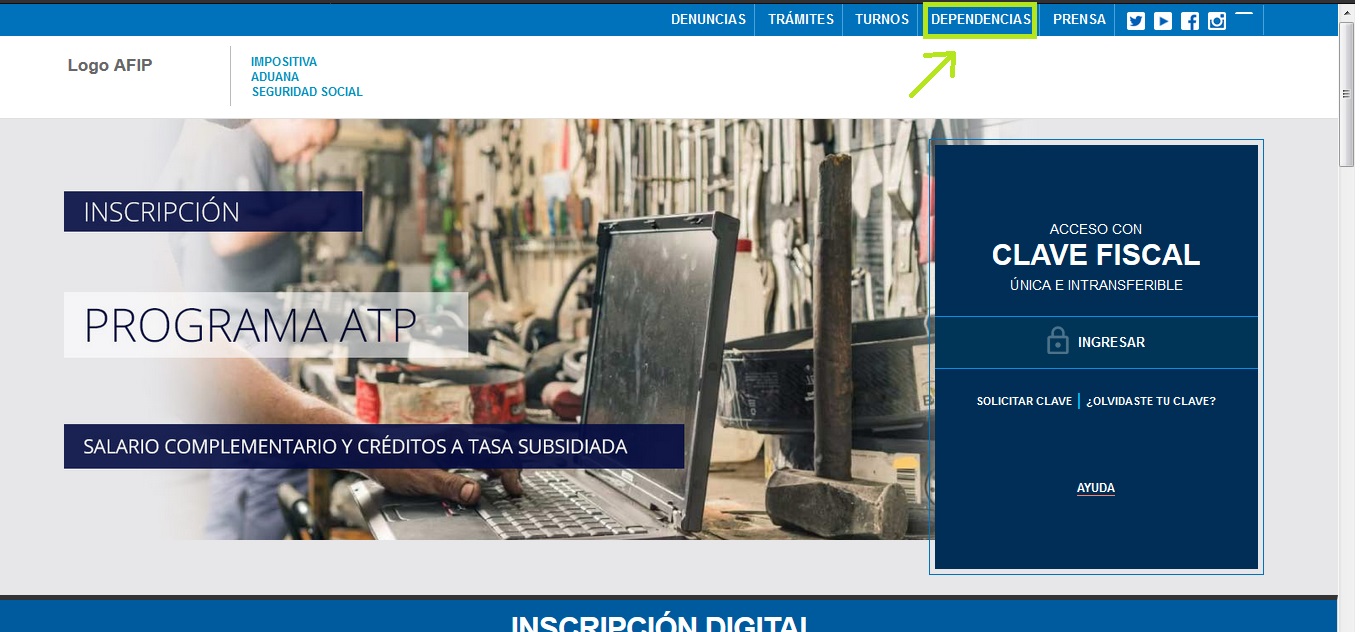Click the Impositiva link

pos(284,62)
